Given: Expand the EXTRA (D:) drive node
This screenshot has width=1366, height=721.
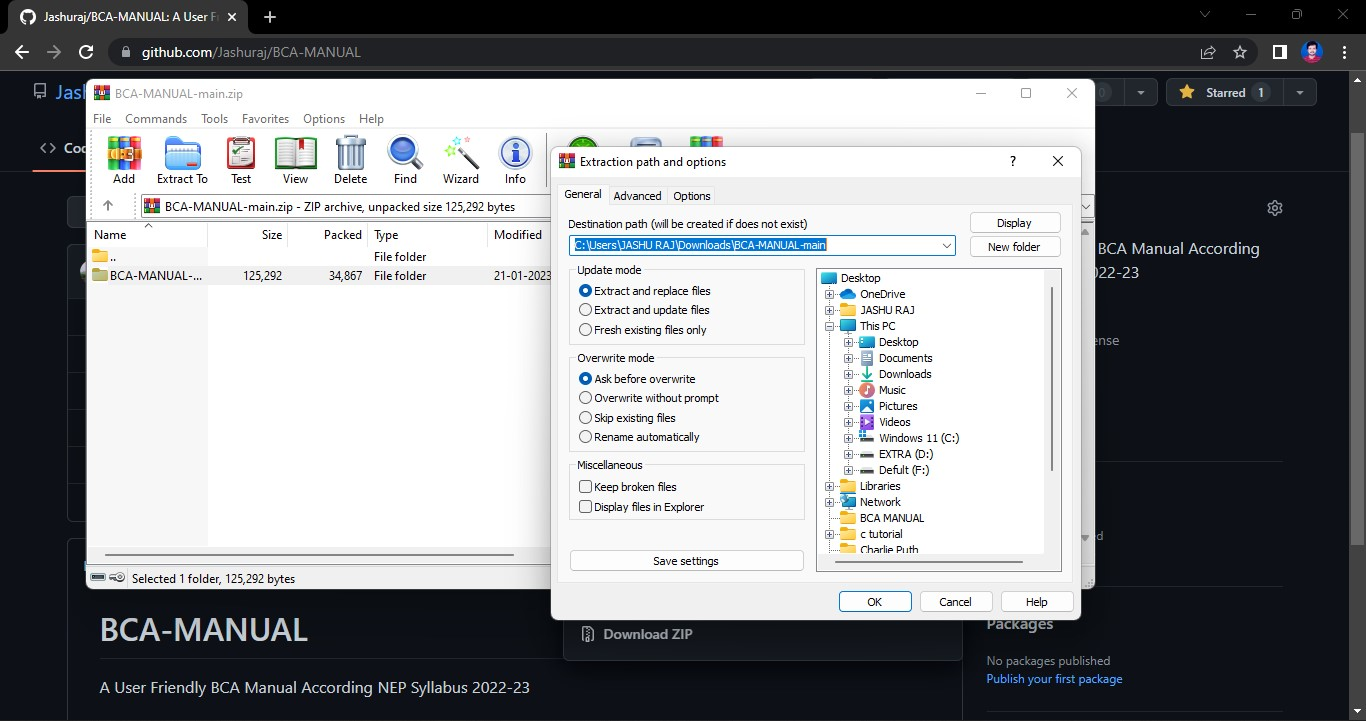Looking at the screenshot, I should [848, 454].
